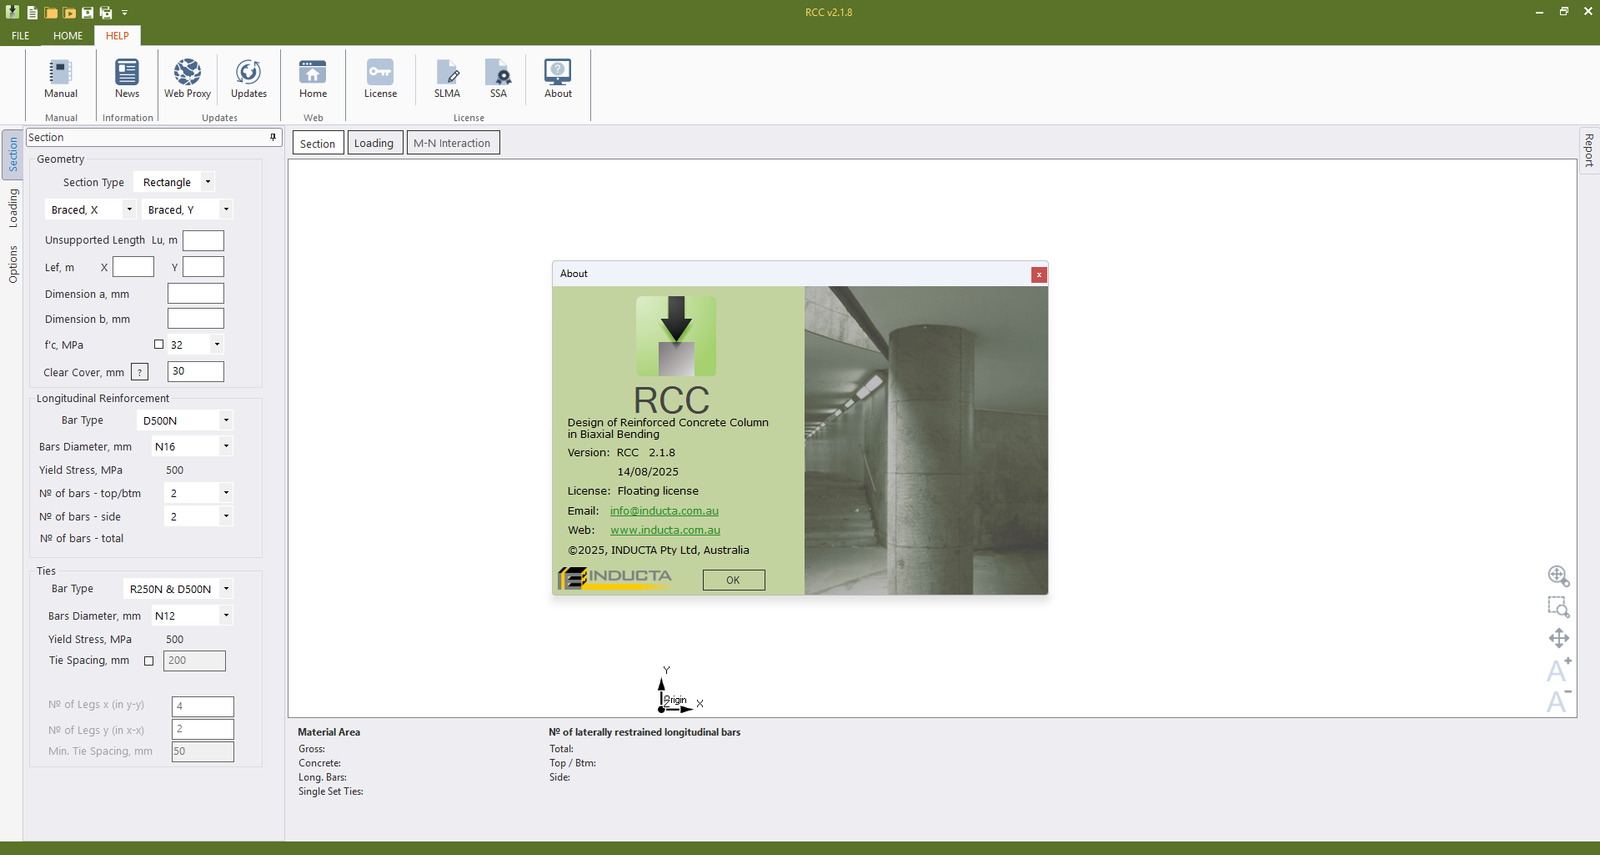Check for Updates
1600x855 pixels.
248,79
